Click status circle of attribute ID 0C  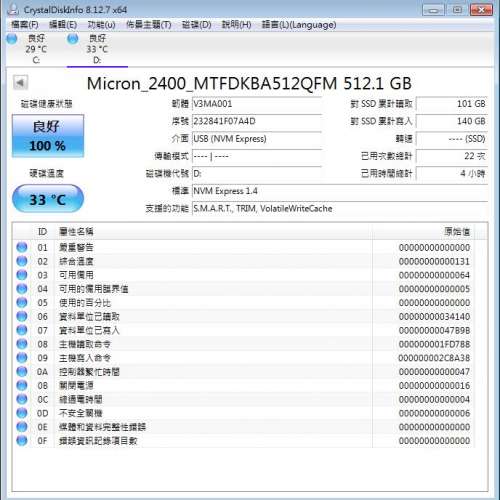coord(22,399)
